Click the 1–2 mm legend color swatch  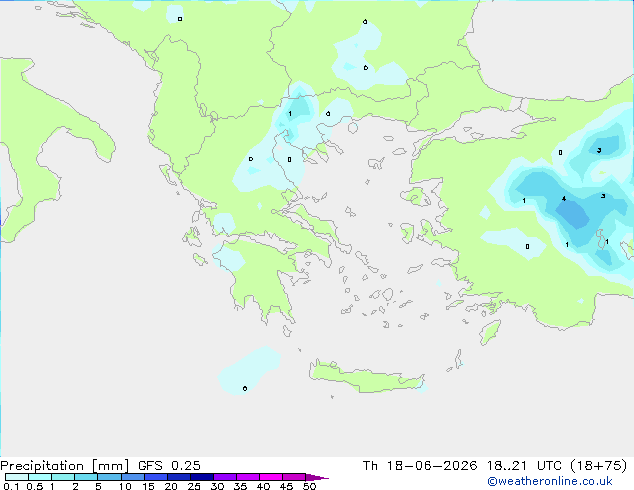pyautogui.click(x=63, y=477)
